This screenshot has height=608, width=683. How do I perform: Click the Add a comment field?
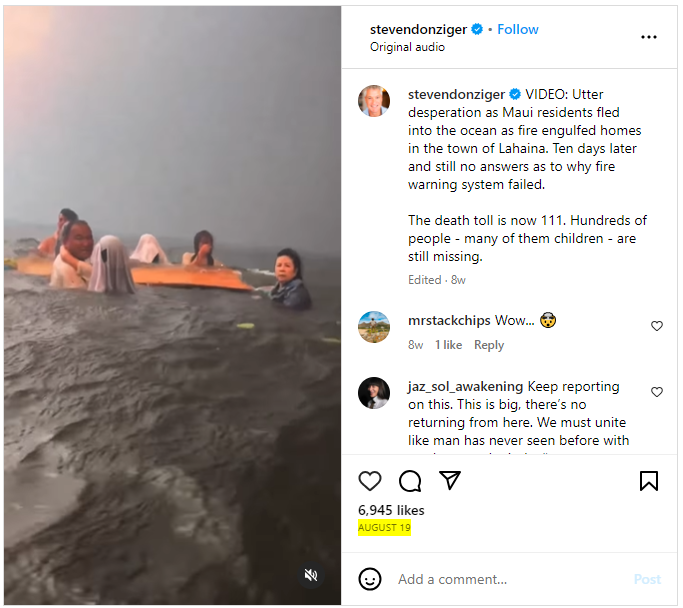[500, 579]
